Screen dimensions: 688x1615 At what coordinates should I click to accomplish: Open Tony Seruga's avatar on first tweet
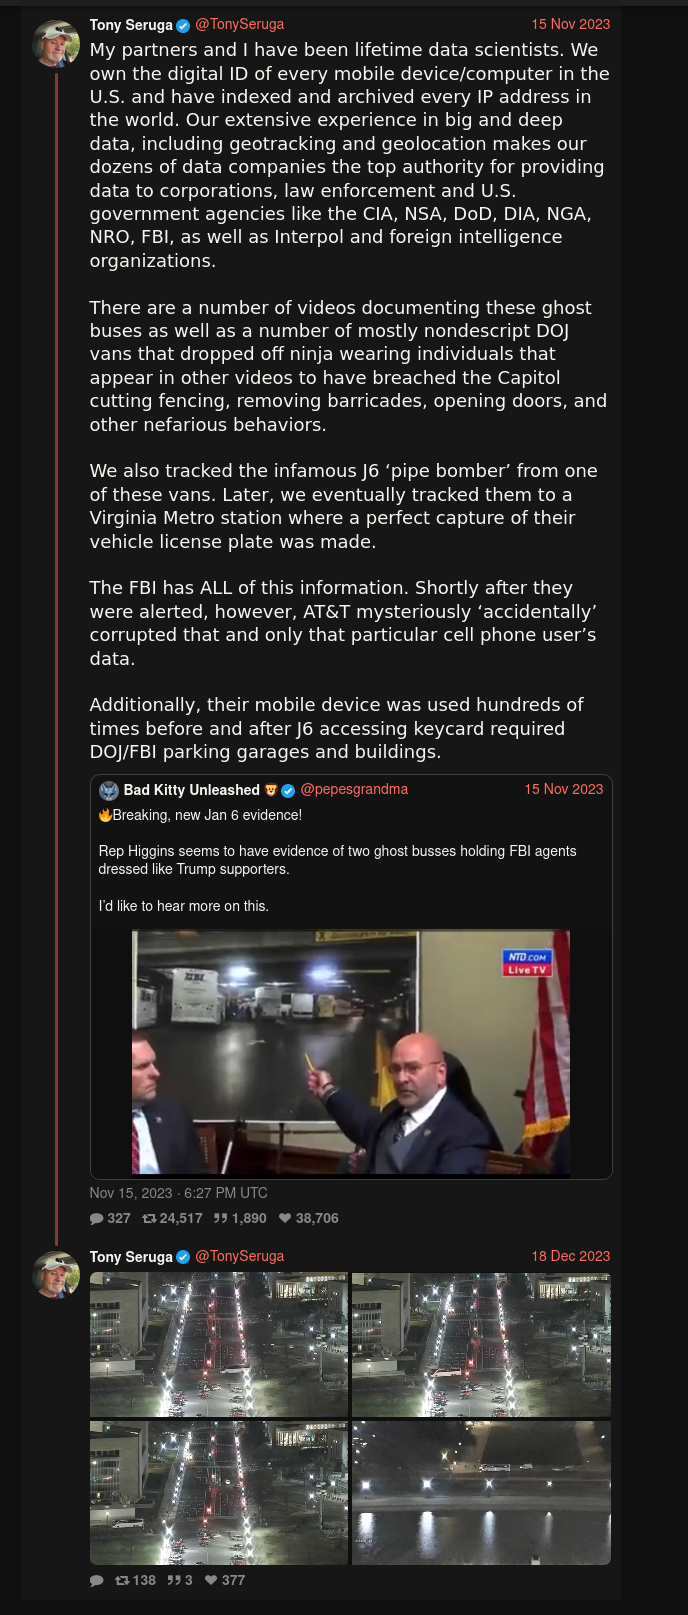coord(56,44)
